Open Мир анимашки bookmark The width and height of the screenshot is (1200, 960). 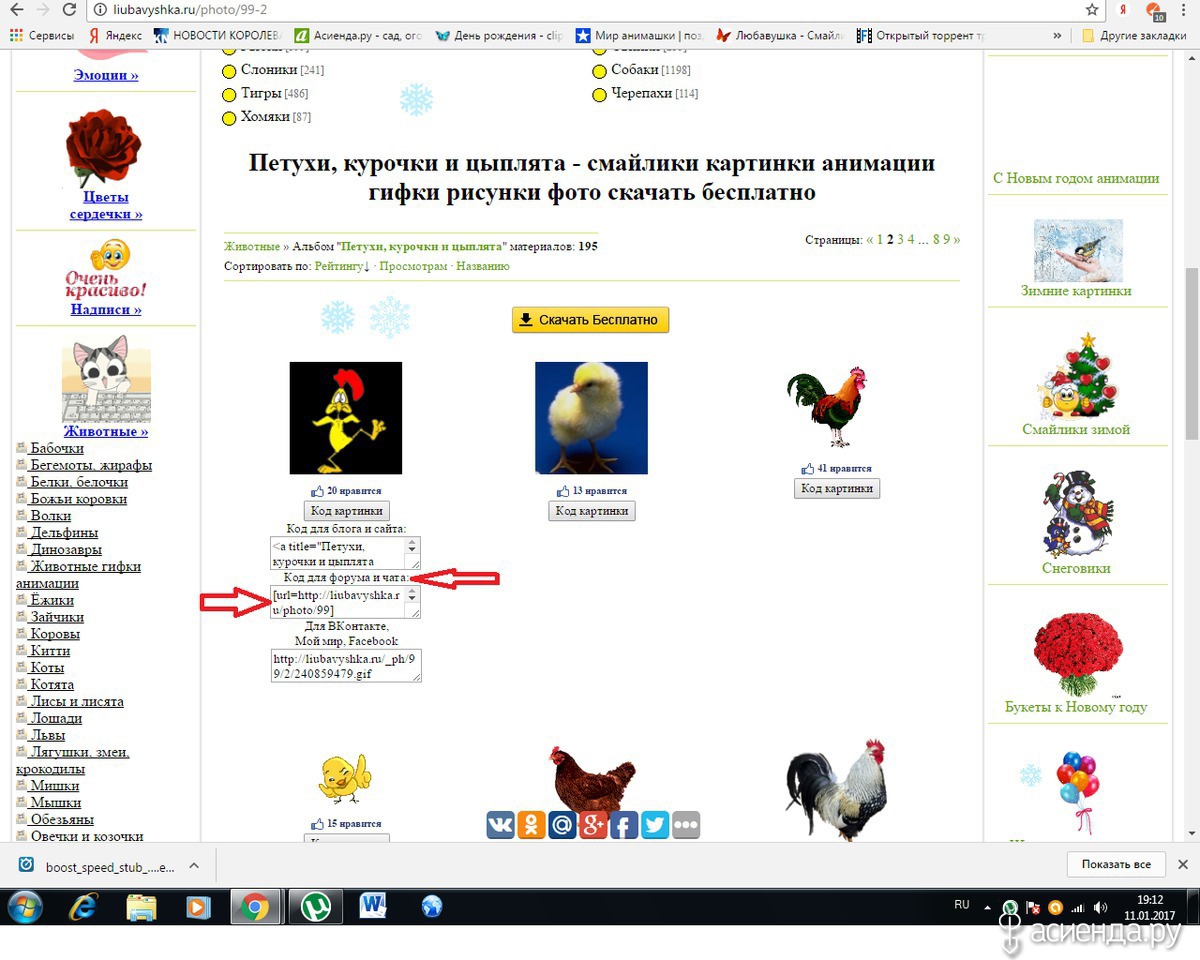pyautogui.click(x=640, y=35)
